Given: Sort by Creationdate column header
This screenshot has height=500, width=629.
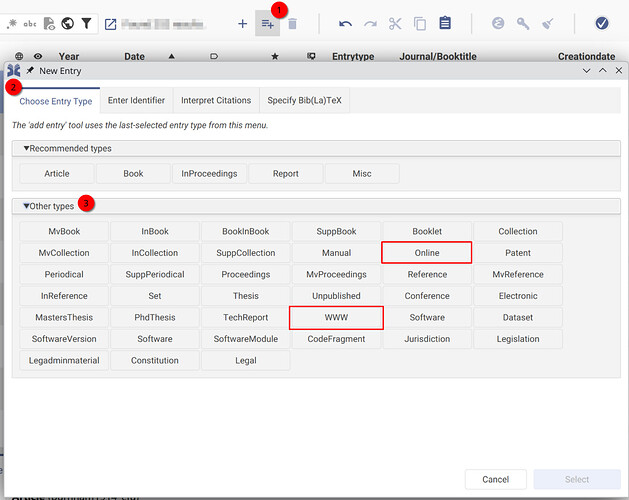Looking at the screenshot, I should [x=586, y=57].
